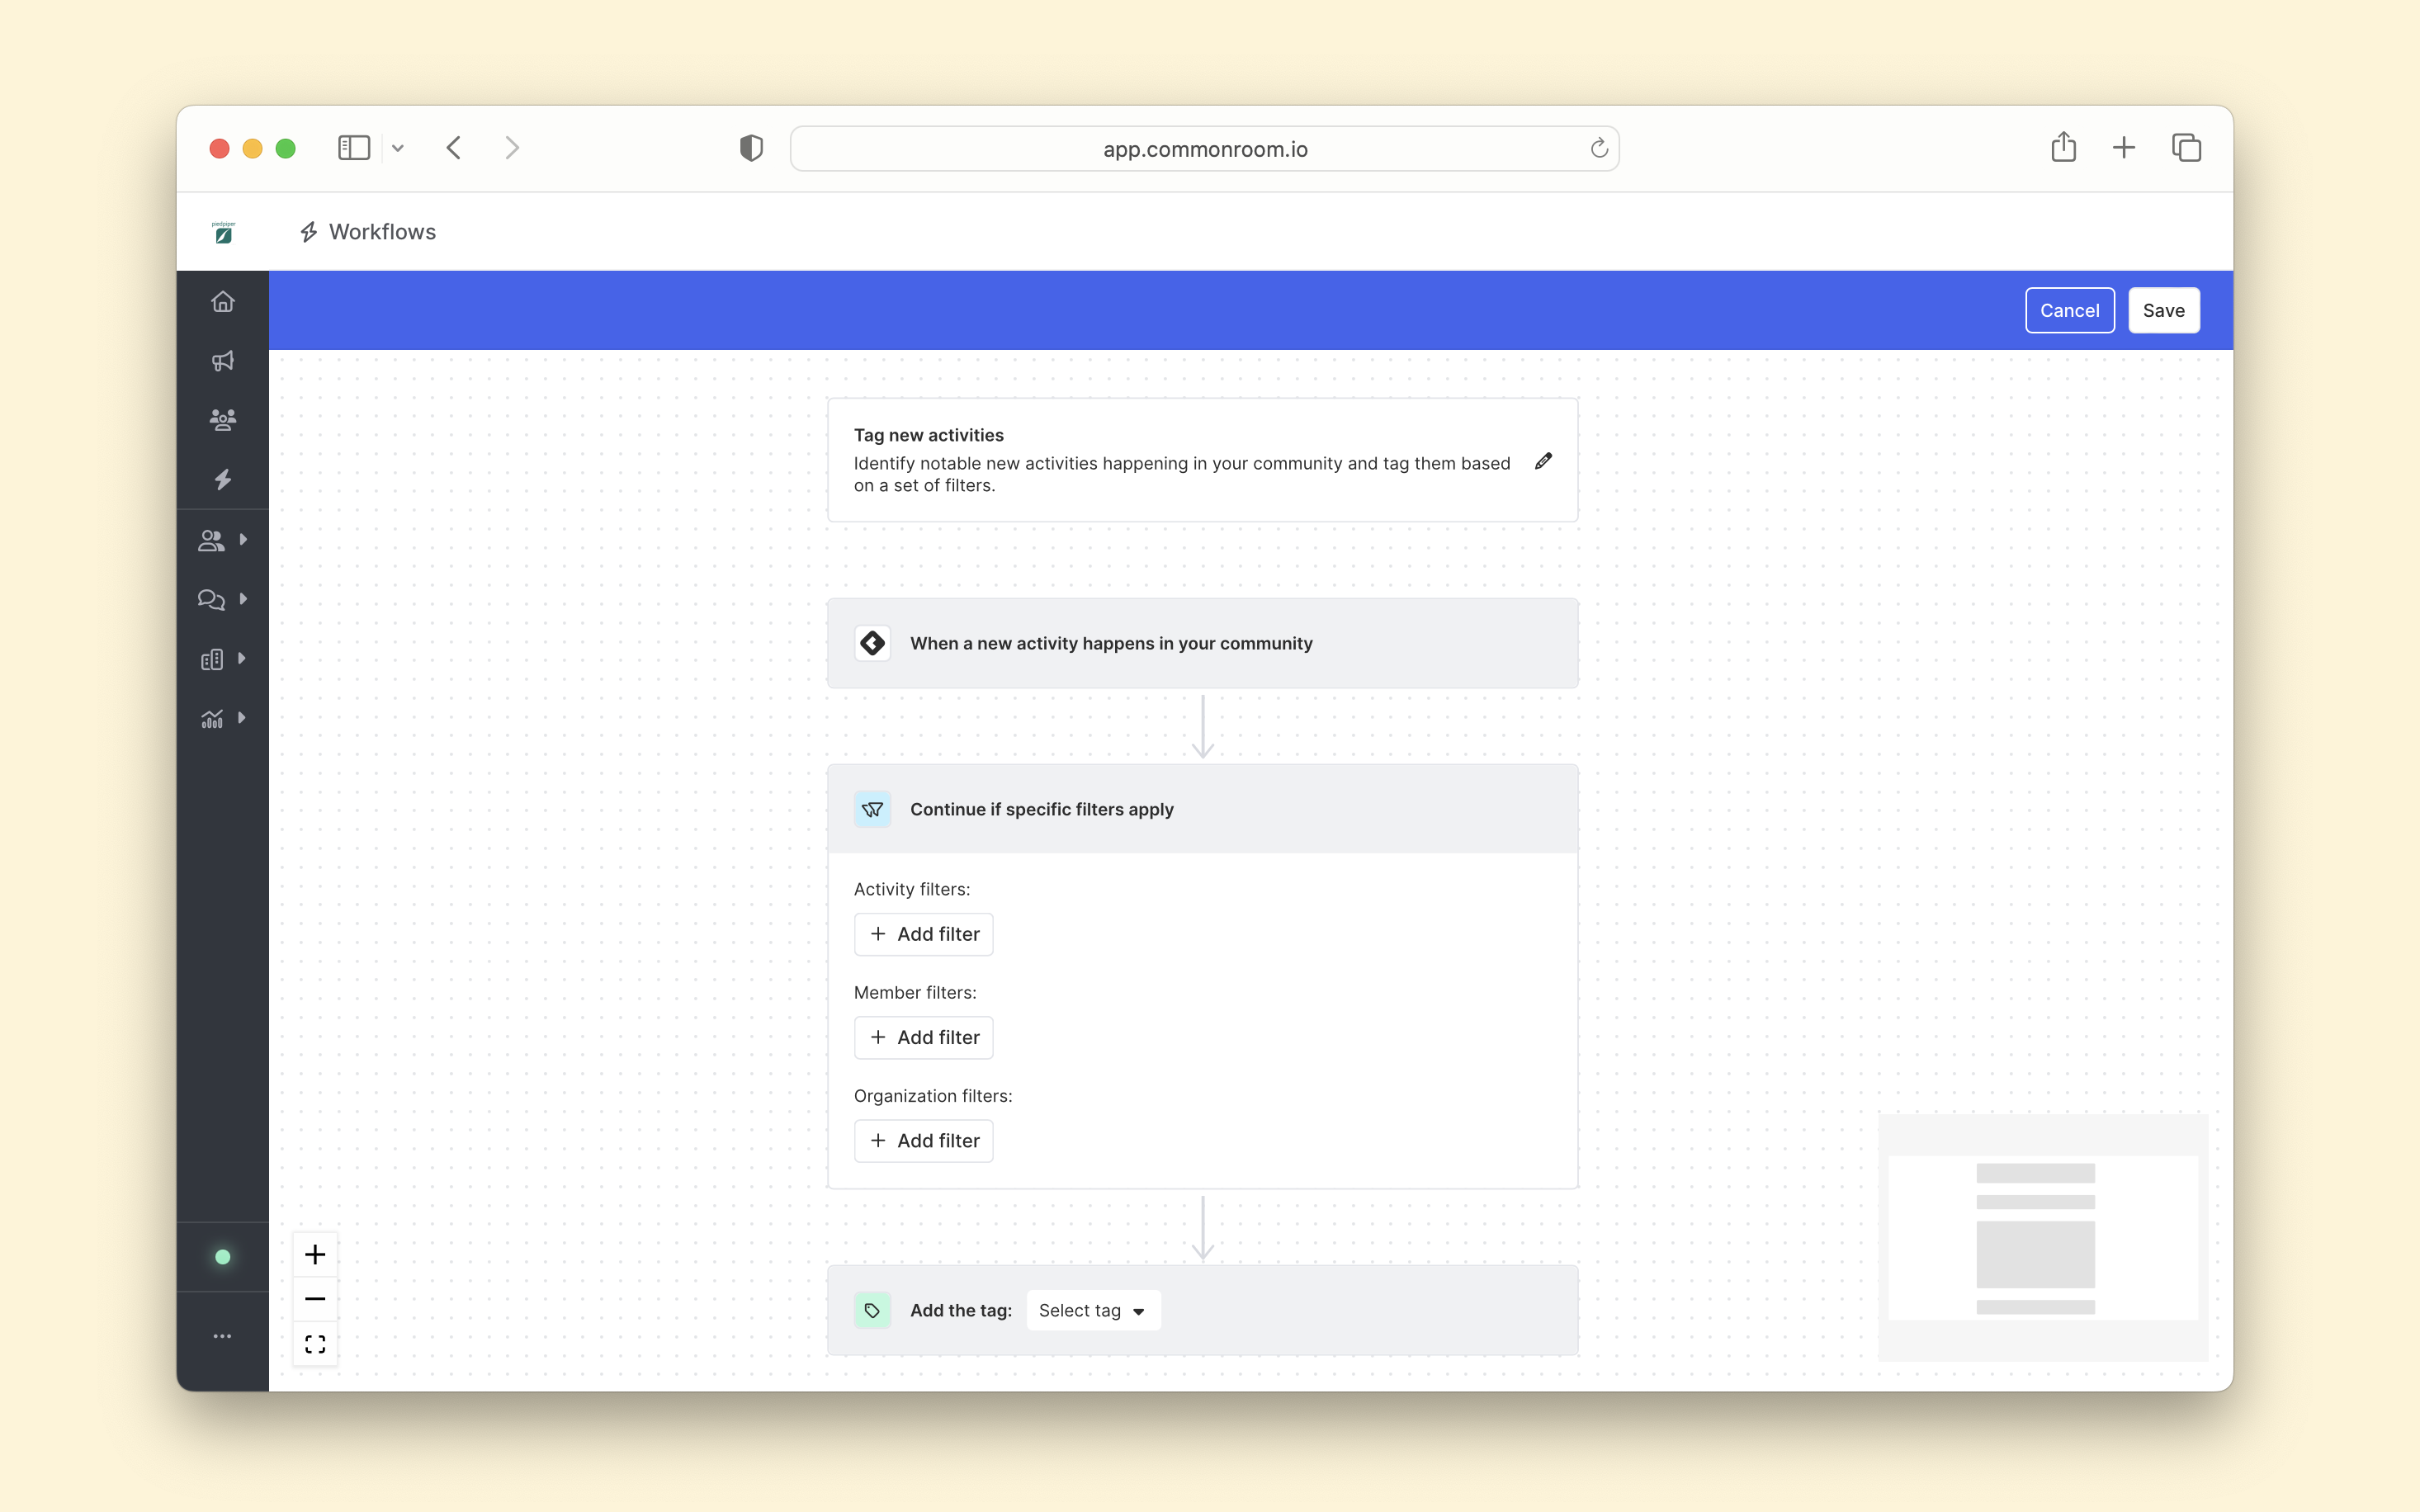Open the team members group icon
2420x1512 pixels.
click(222, 420)
